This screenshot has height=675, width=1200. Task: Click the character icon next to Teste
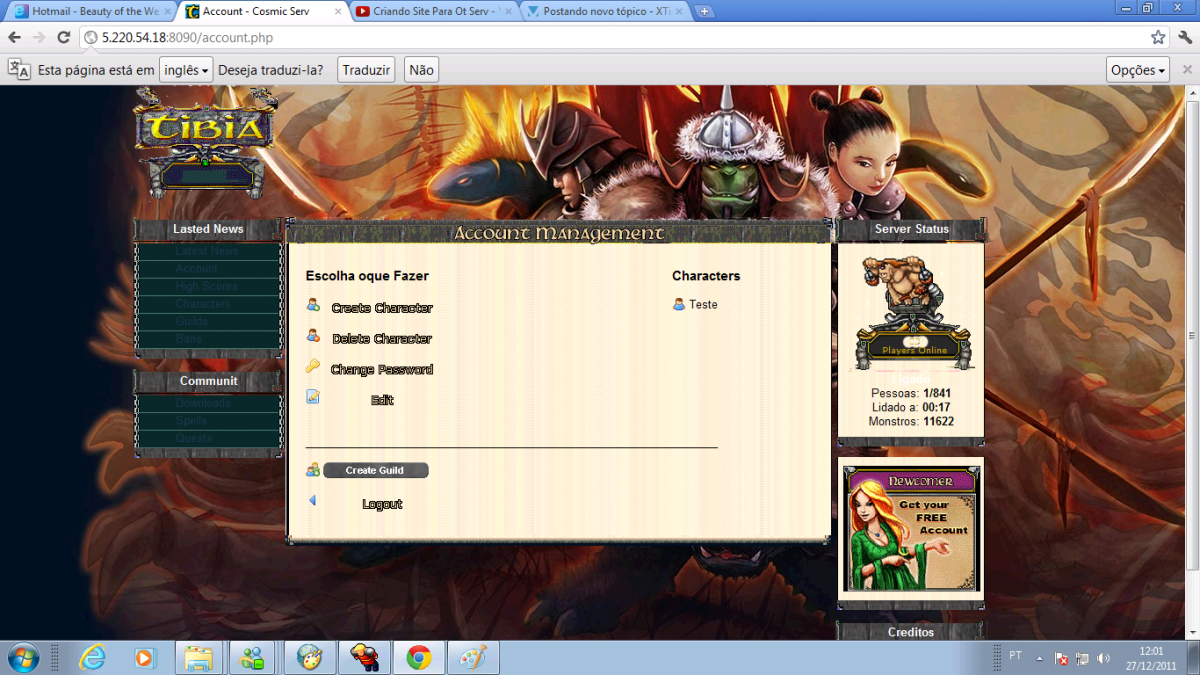(x=679, y=304)
